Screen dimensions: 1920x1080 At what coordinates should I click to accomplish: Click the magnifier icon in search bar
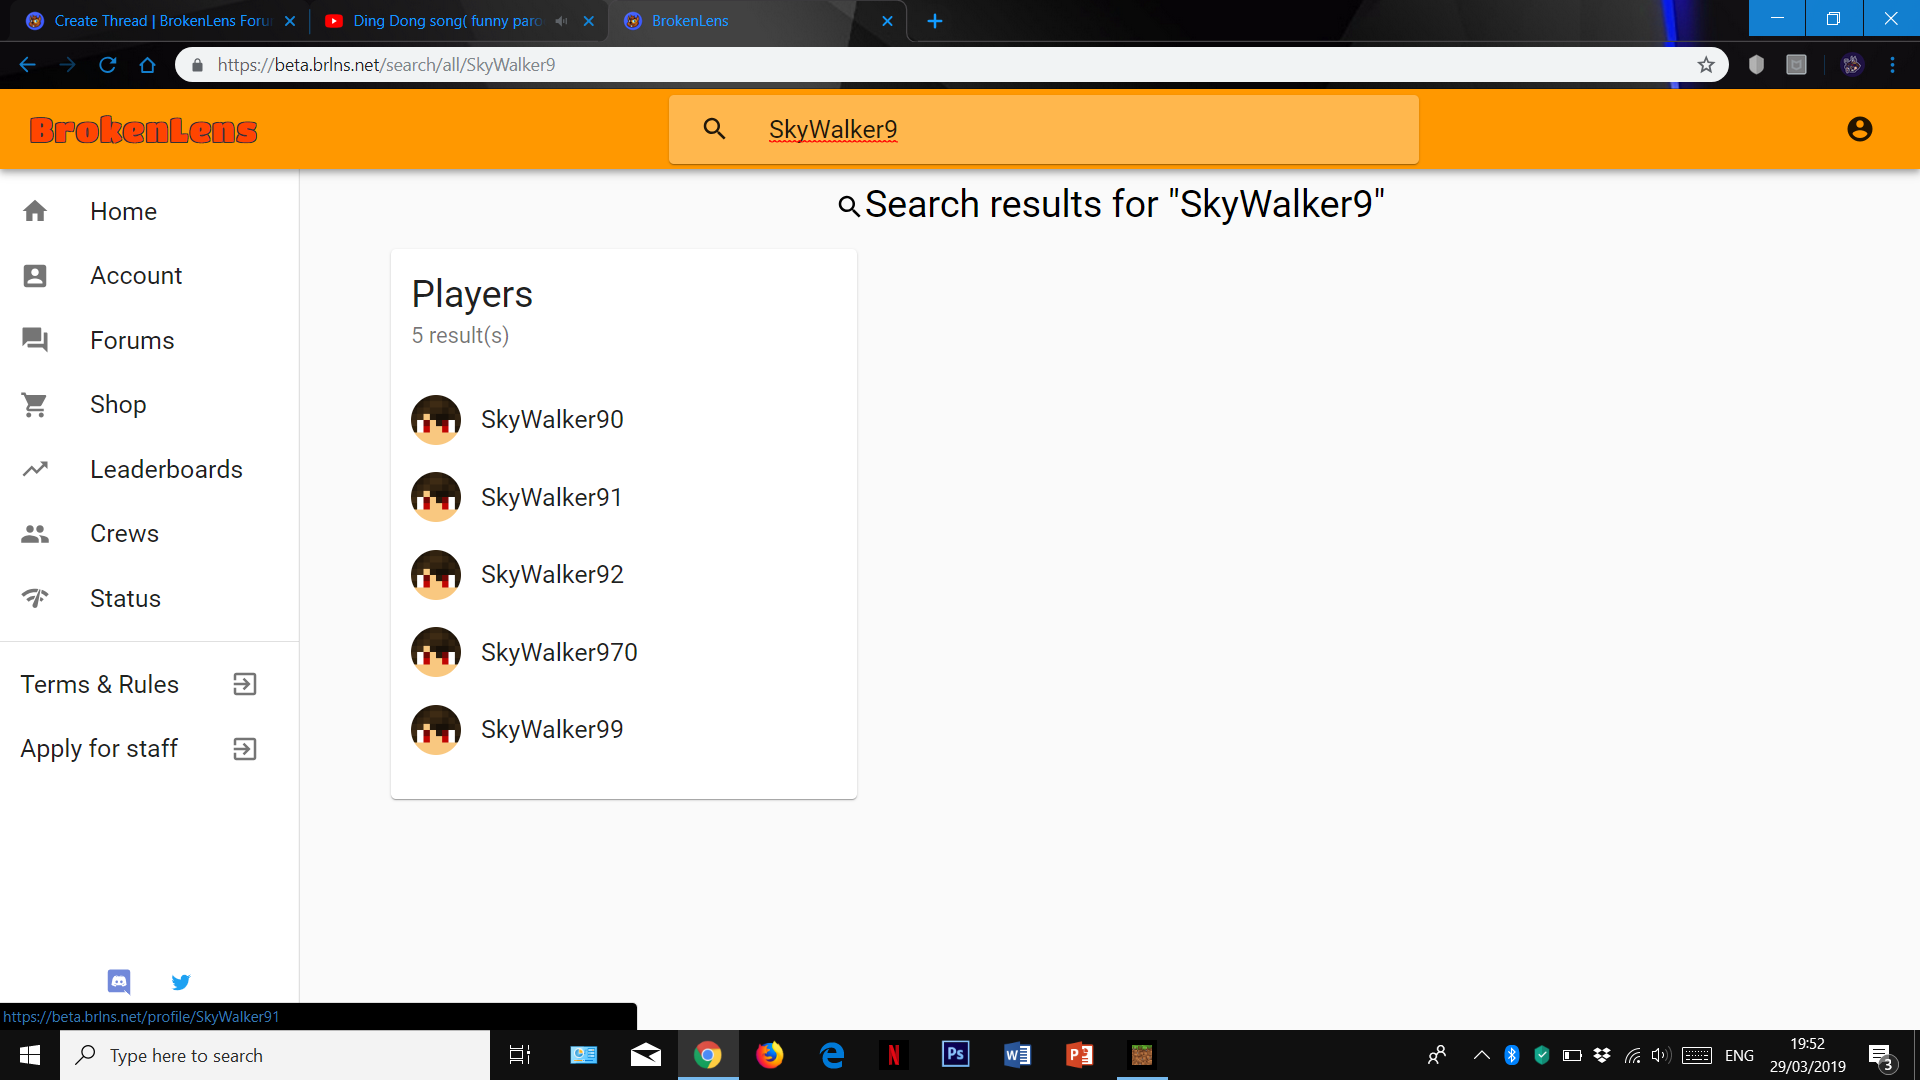[714, 128]
